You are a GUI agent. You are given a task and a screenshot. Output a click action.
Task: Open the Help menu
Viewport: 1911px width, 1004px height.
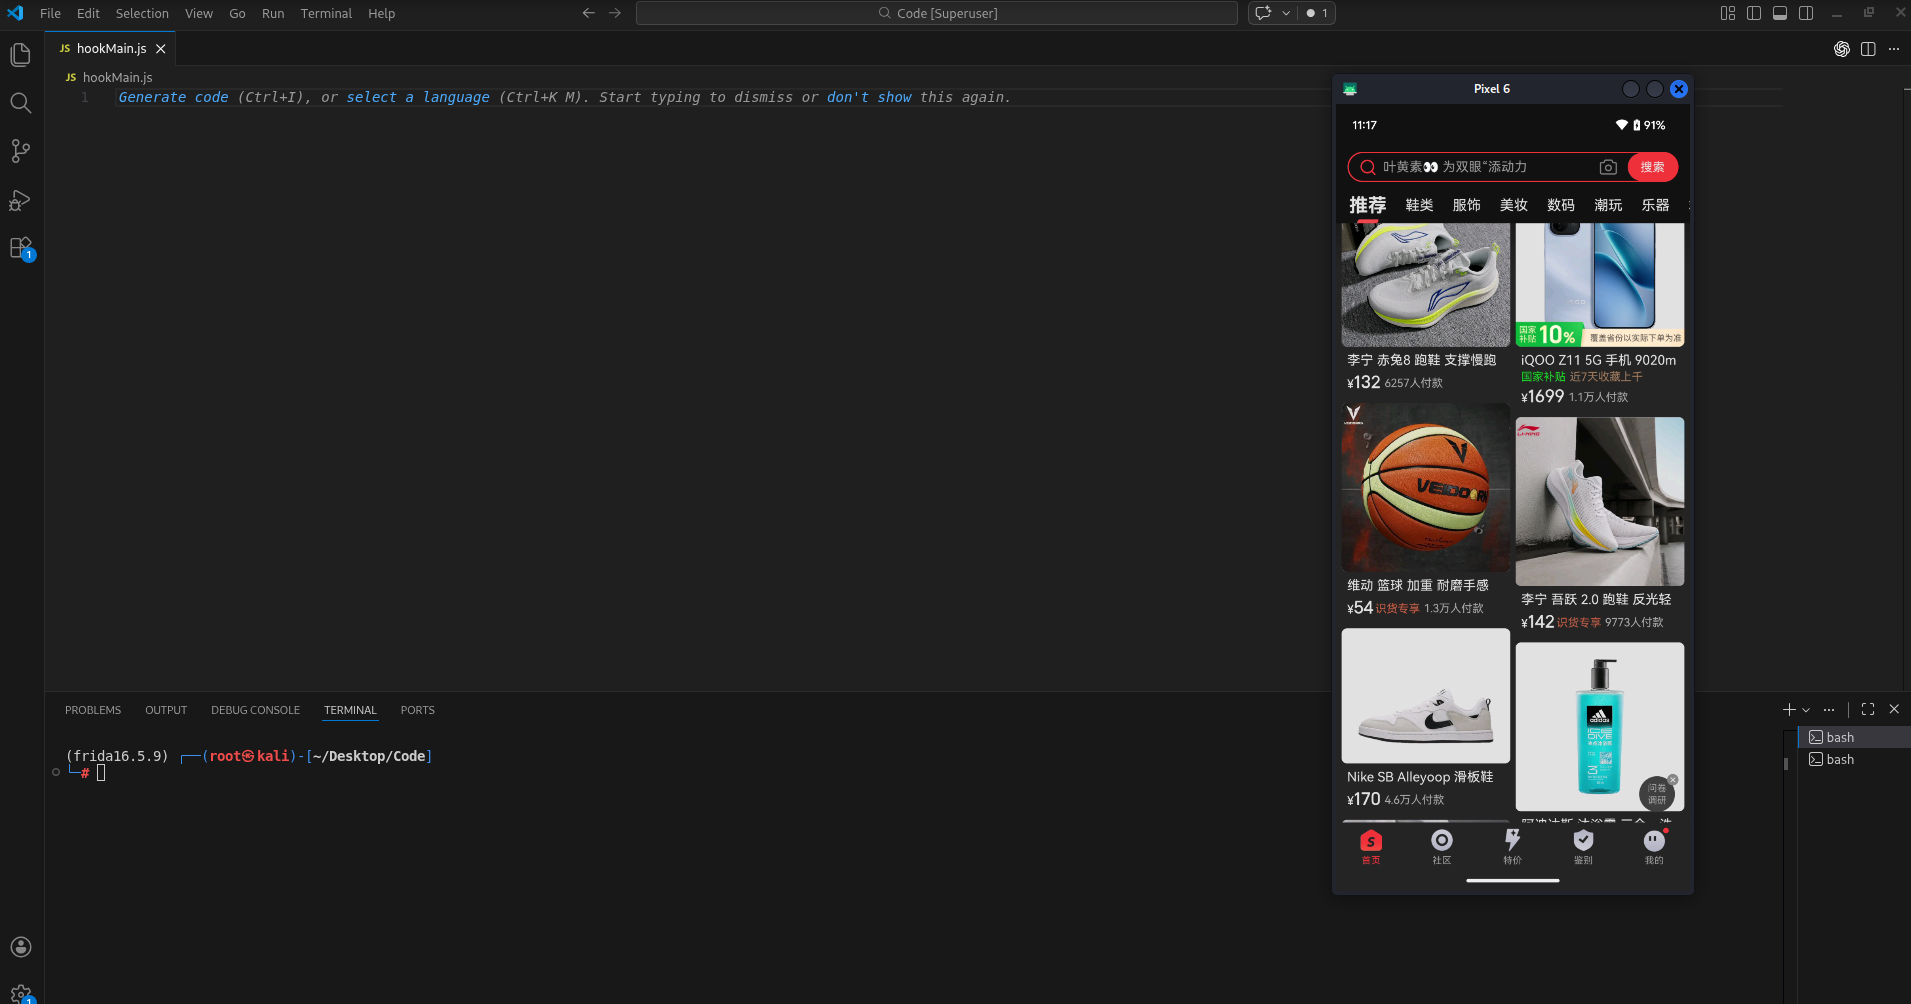pyautogui.click(x=381, y=13)
